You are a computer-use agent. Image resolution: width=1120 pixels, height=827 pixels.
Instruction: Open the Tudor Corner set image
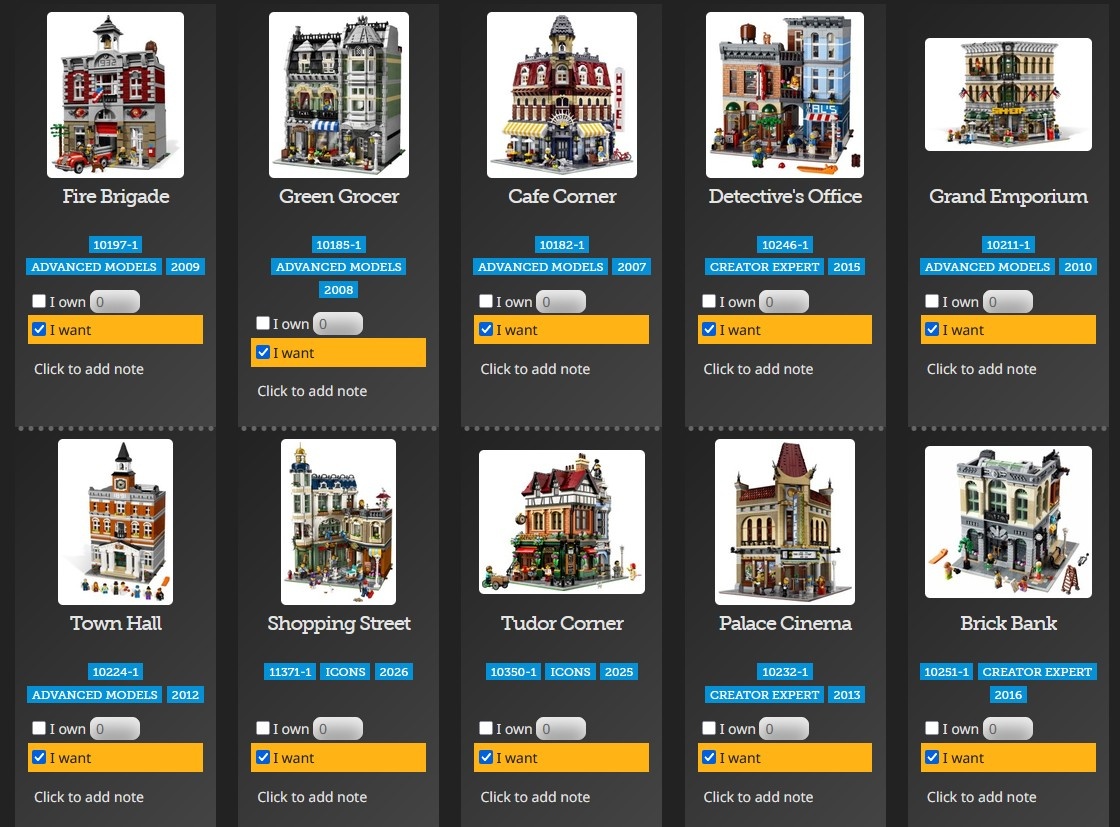[561, 521]
